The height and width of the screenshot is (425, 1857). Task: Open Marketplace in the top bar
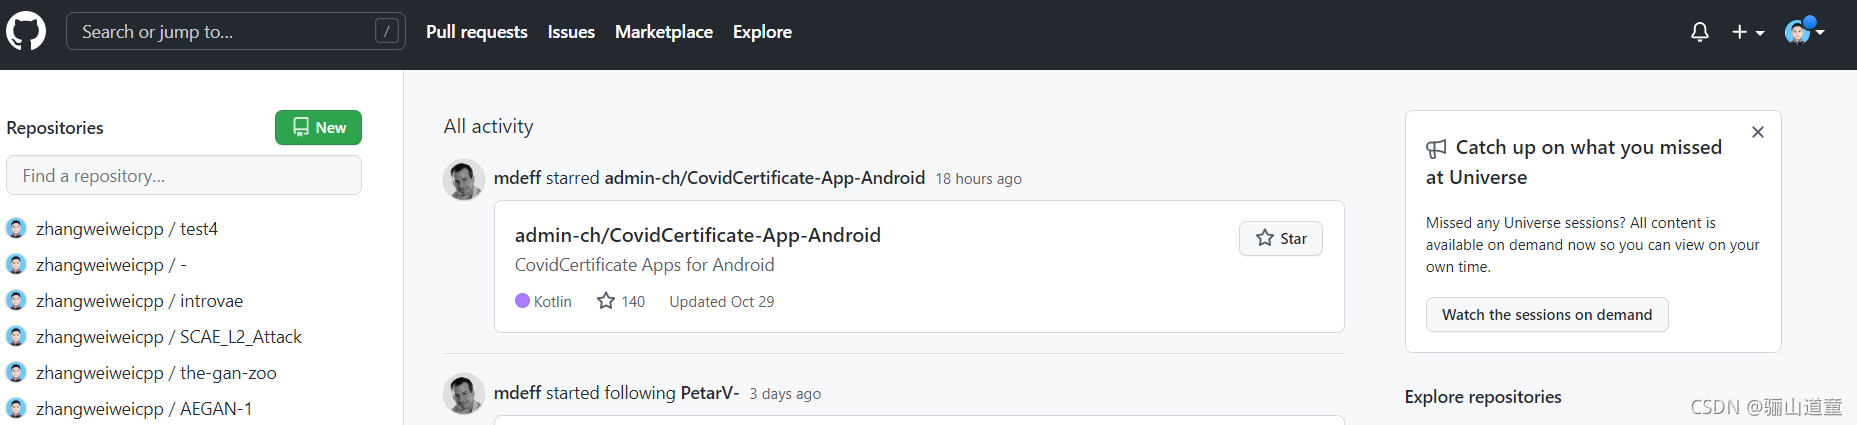click(x=664, y=32)
